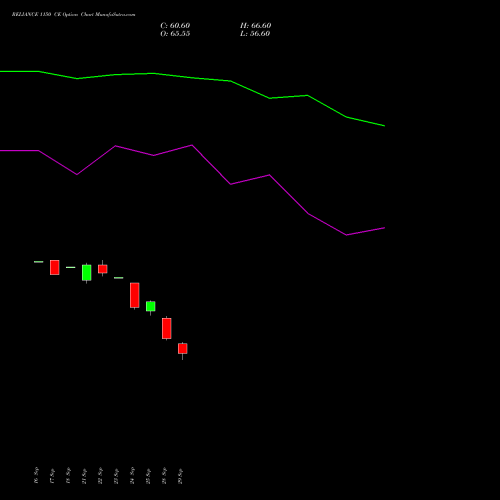Click the 18 Sep date axis label
Viewport: 500px width, 500px height.
pyautogui.click(x=68, y=475)
